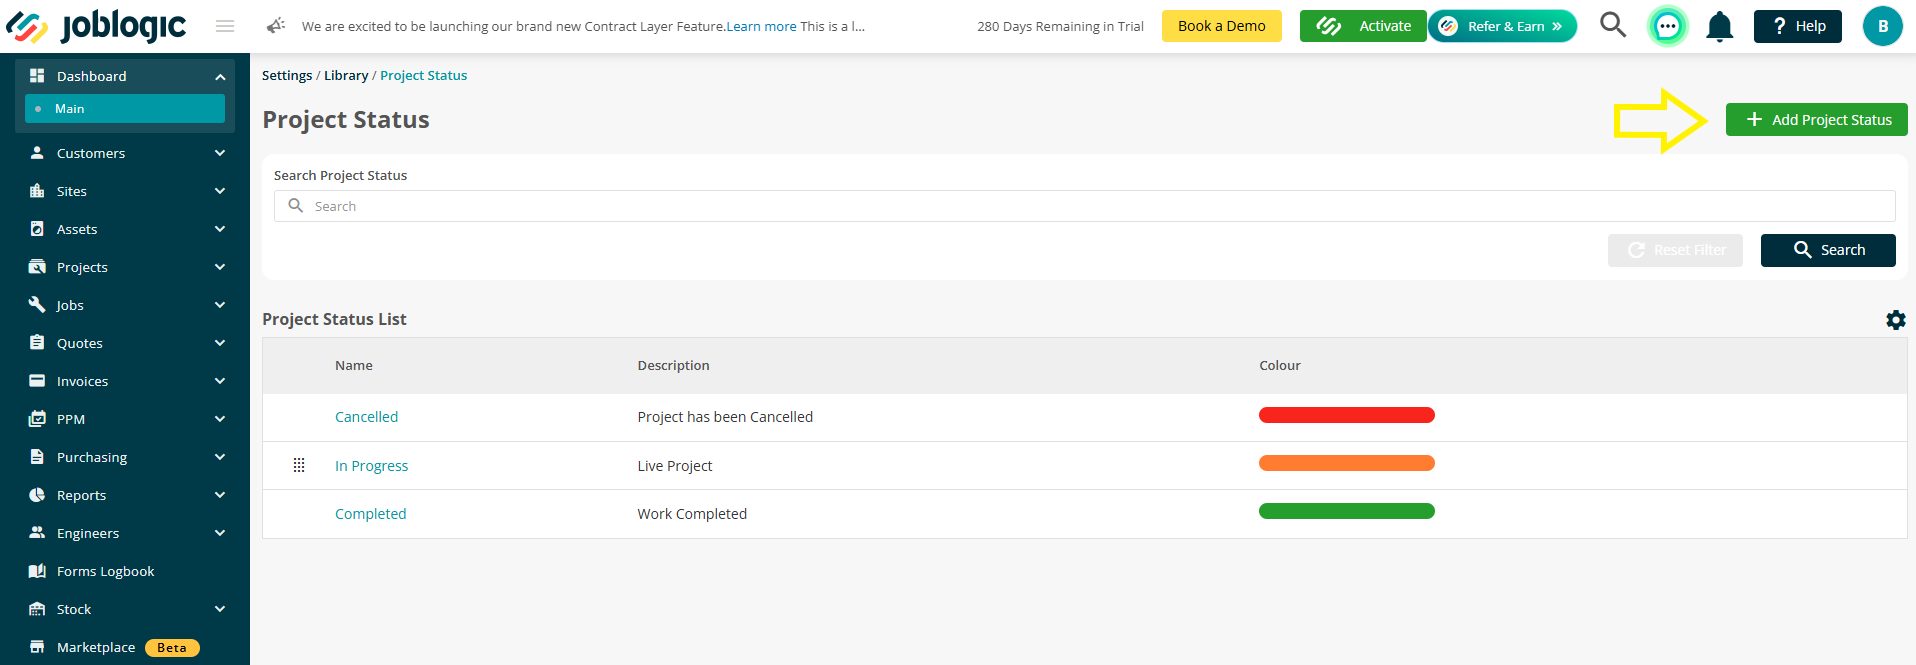Expand the Quotes menu chevron

pyautogui.click(x=220, y=343)
